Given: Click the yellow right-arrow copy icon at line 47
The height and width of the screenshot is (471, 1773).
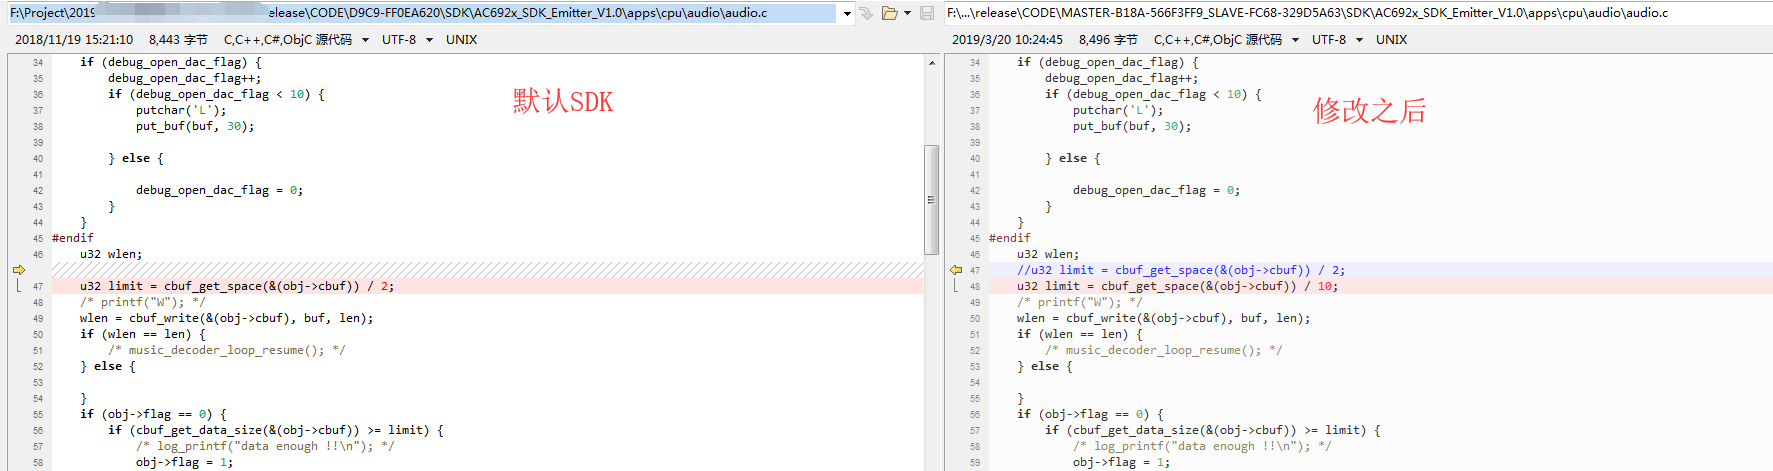Looking at the screenshot, I should point(18,270).
